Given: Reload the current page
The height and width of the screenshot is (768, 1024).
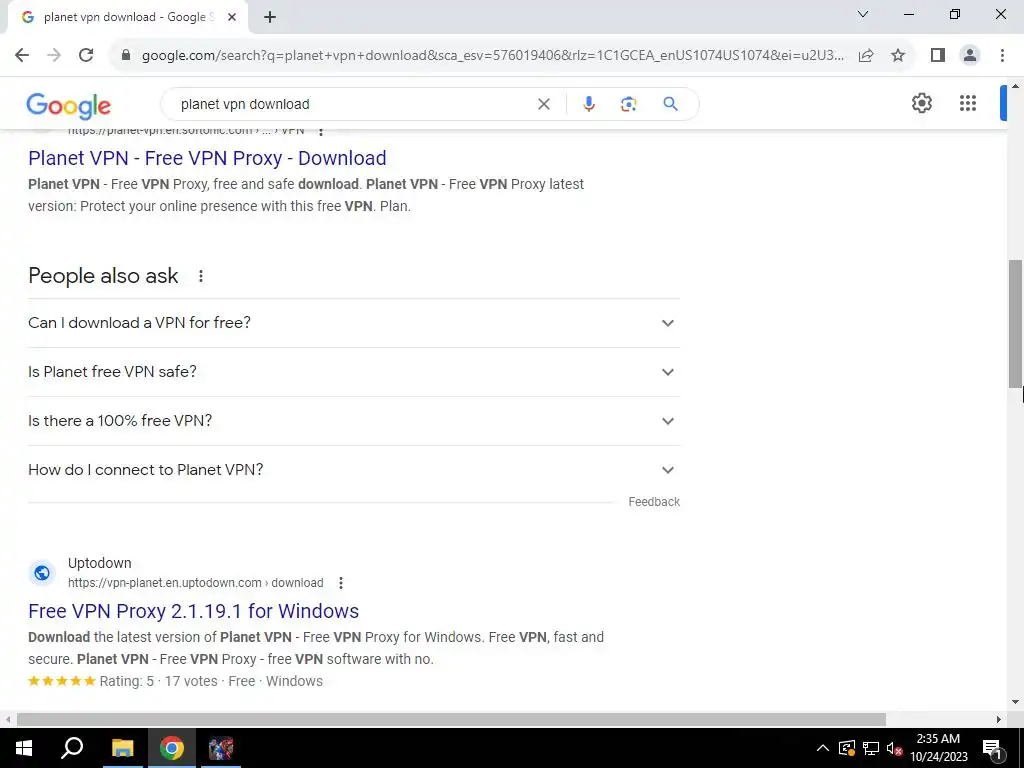Looking at the screenshot, I should (x=86, y=56).
